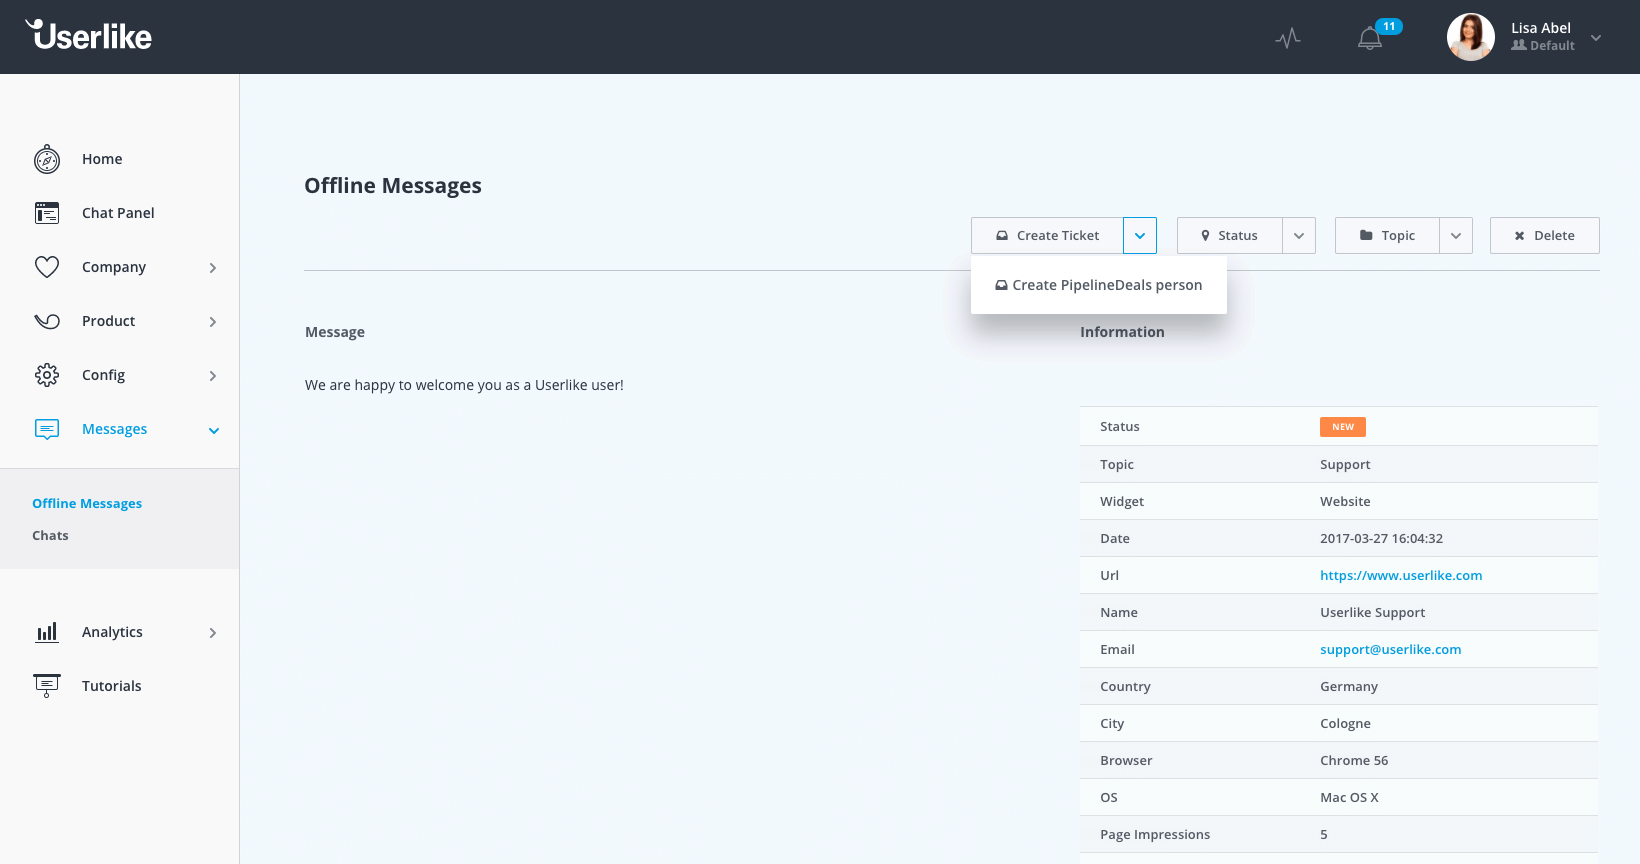Select Product in the sidebar
1640x864 pixels.
click(x=108, y=321)
